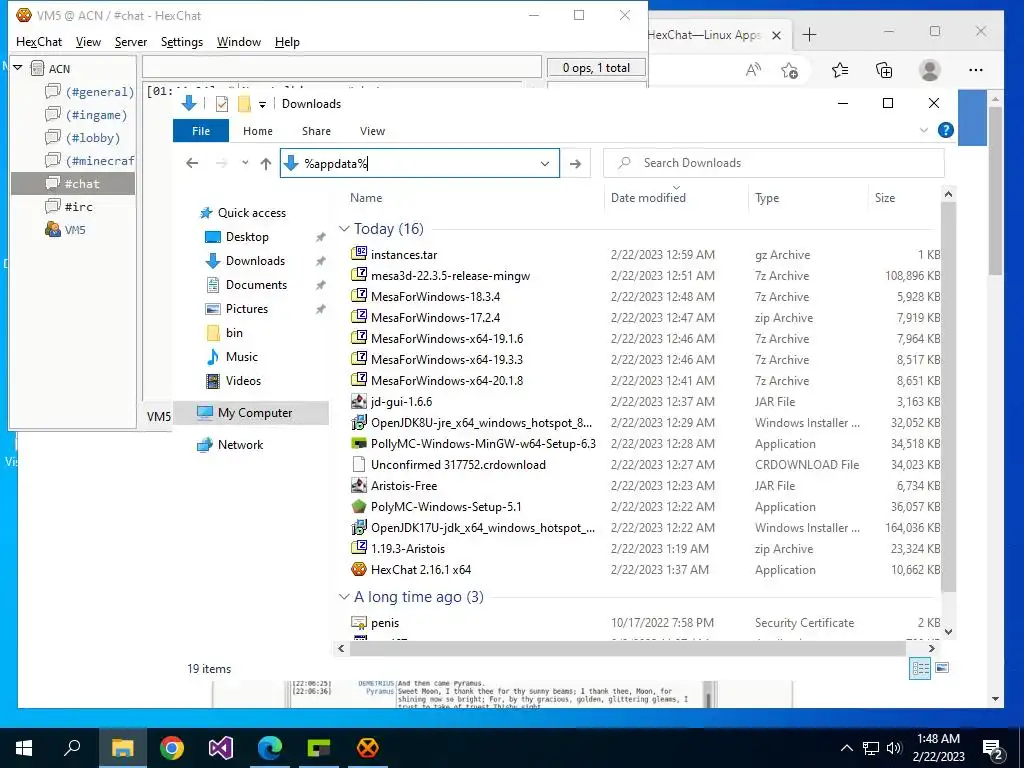This screenshot has width=1024, height=768.
Task: Go up one folder level in Explorer
Action: 266,163
